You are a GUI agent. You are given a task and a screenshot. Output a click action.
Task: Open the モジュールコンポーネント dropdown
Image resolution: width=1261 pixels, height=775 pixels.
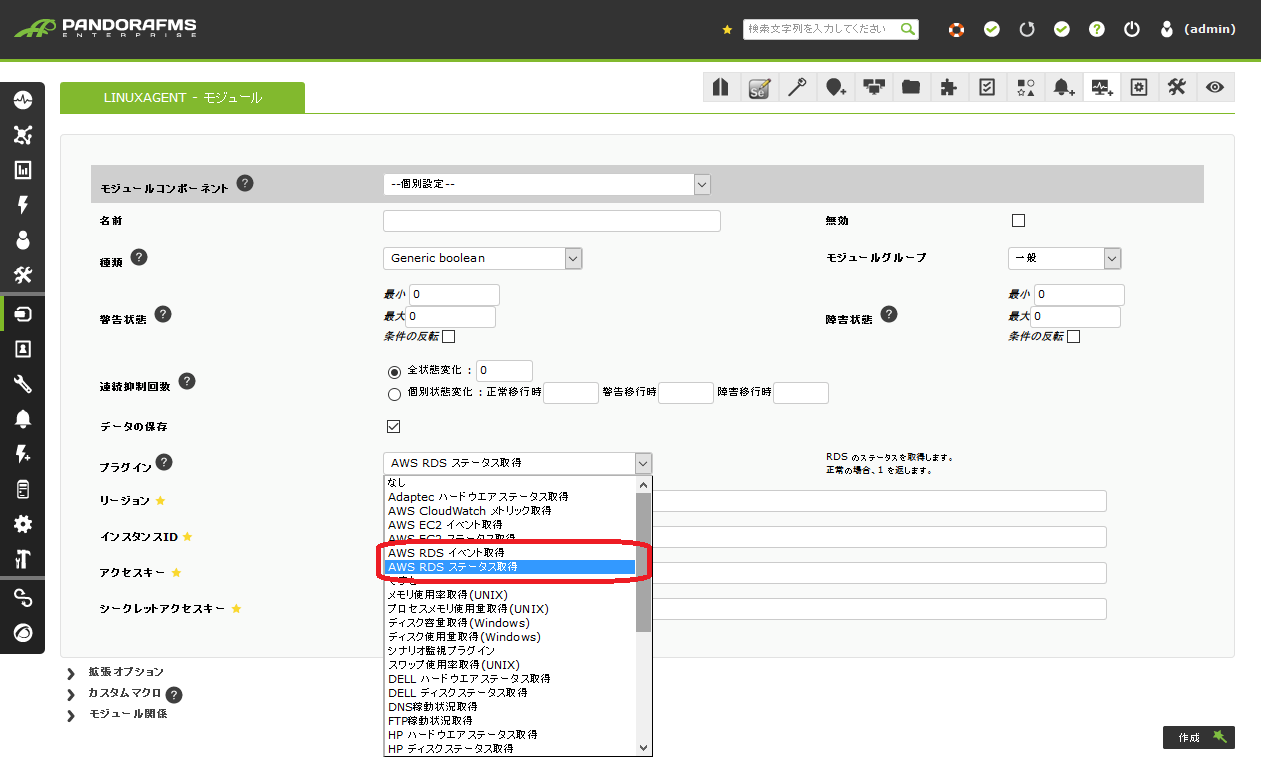547,184
